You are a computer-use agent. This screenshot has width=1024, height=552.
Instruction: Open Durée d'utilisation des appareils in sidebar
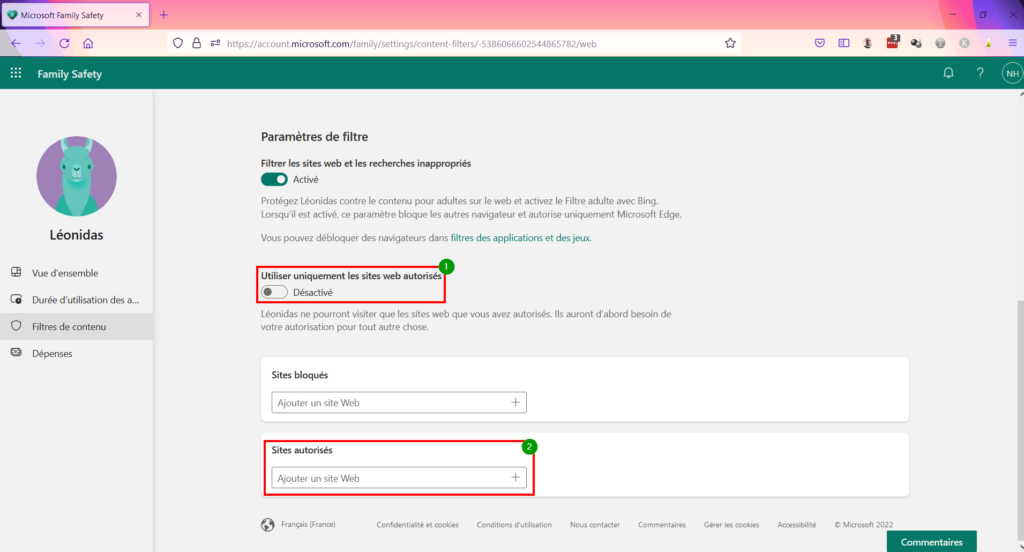coord(76,299)
